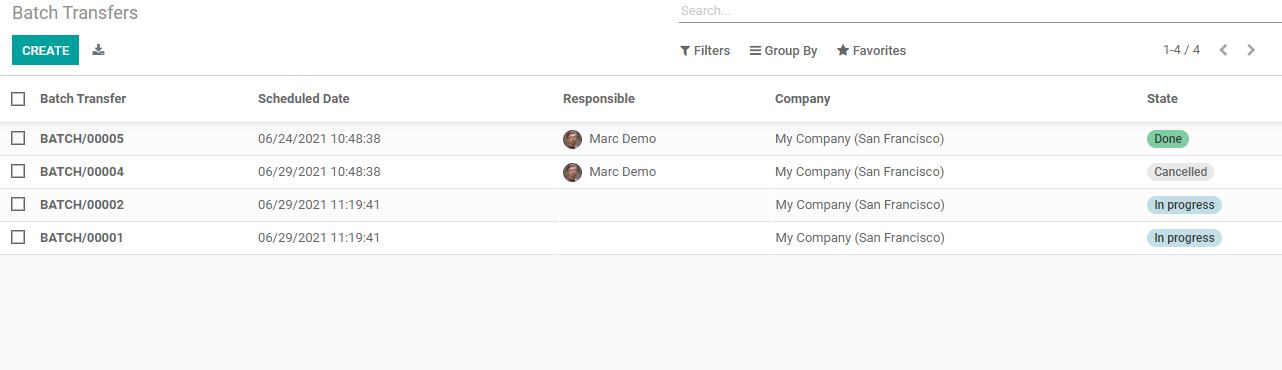Open the Filters dropdown
The image size is (1282, 370).
coord(705,51)
